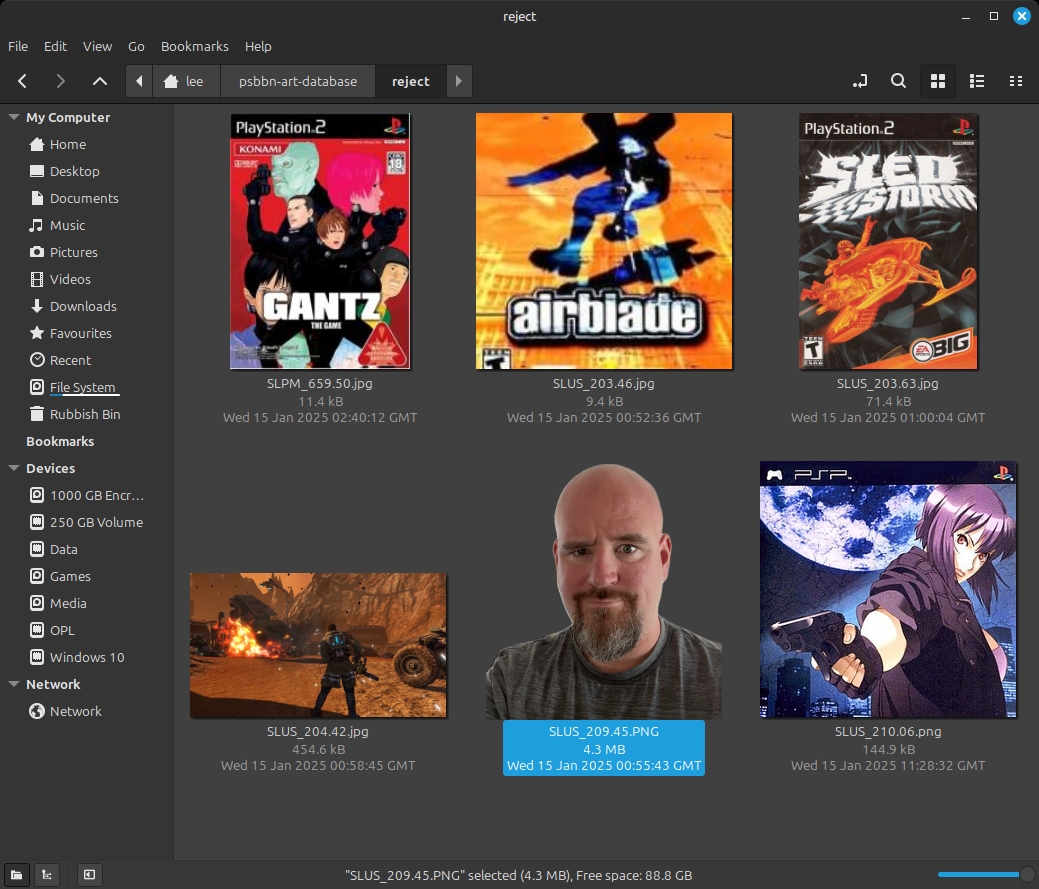The width and height of the screenshot is (1039, 889).
Task: Select the SLUS_203.46.jpg airblade thumbnail
Action: (x=603, y=241)
